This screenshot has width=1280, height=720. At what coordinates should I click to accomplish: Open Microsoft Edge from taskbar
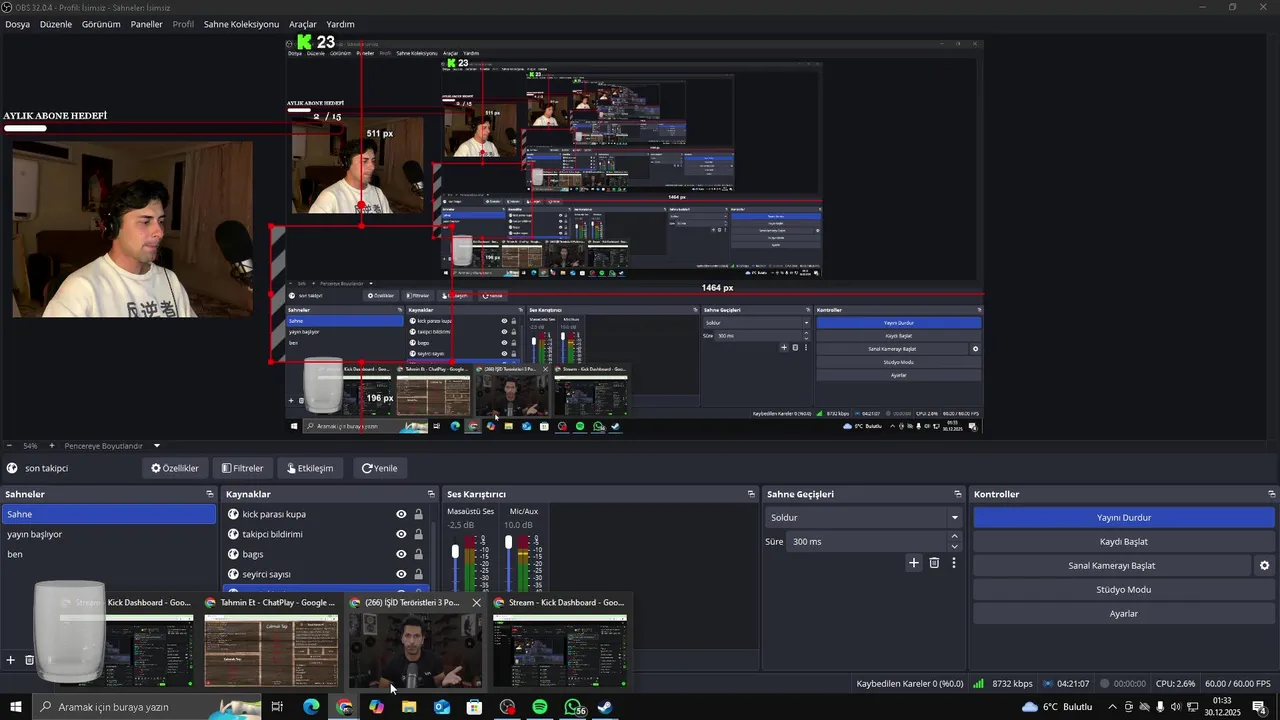[311, 707]
